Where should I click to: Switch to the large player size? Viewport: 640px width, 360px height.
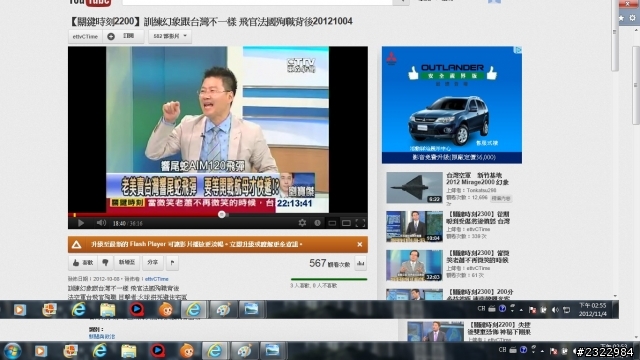346,223
